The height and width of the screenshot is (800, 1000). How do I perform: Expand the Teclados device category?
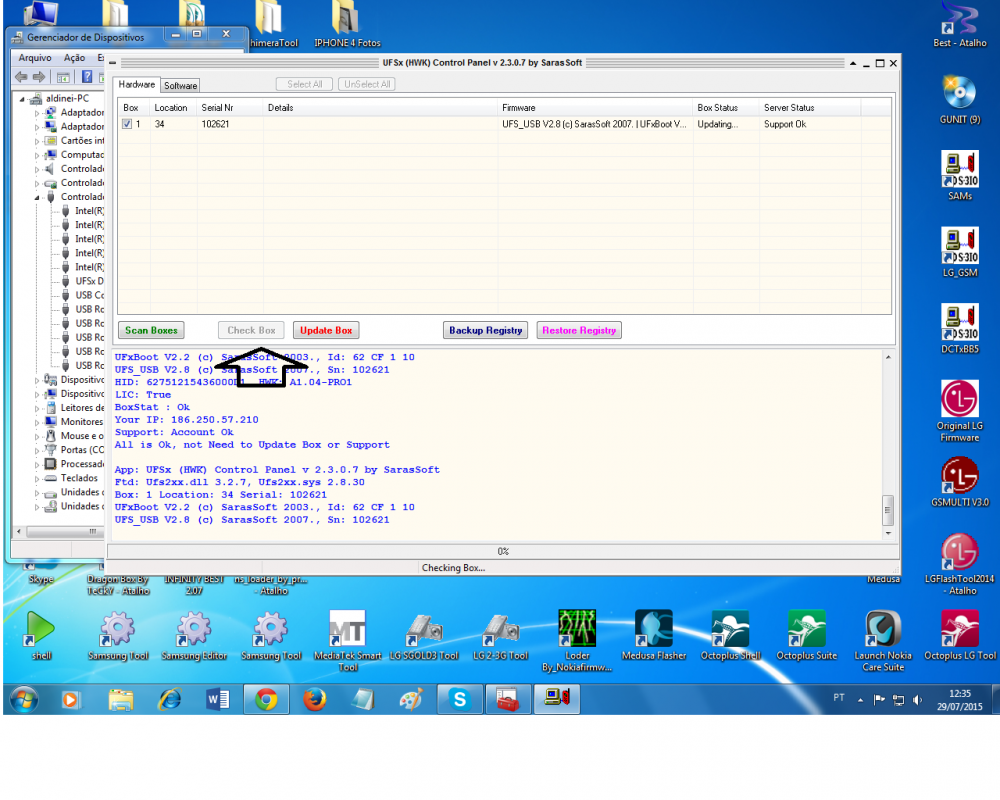pyautogui.click(x=37, y=478)
